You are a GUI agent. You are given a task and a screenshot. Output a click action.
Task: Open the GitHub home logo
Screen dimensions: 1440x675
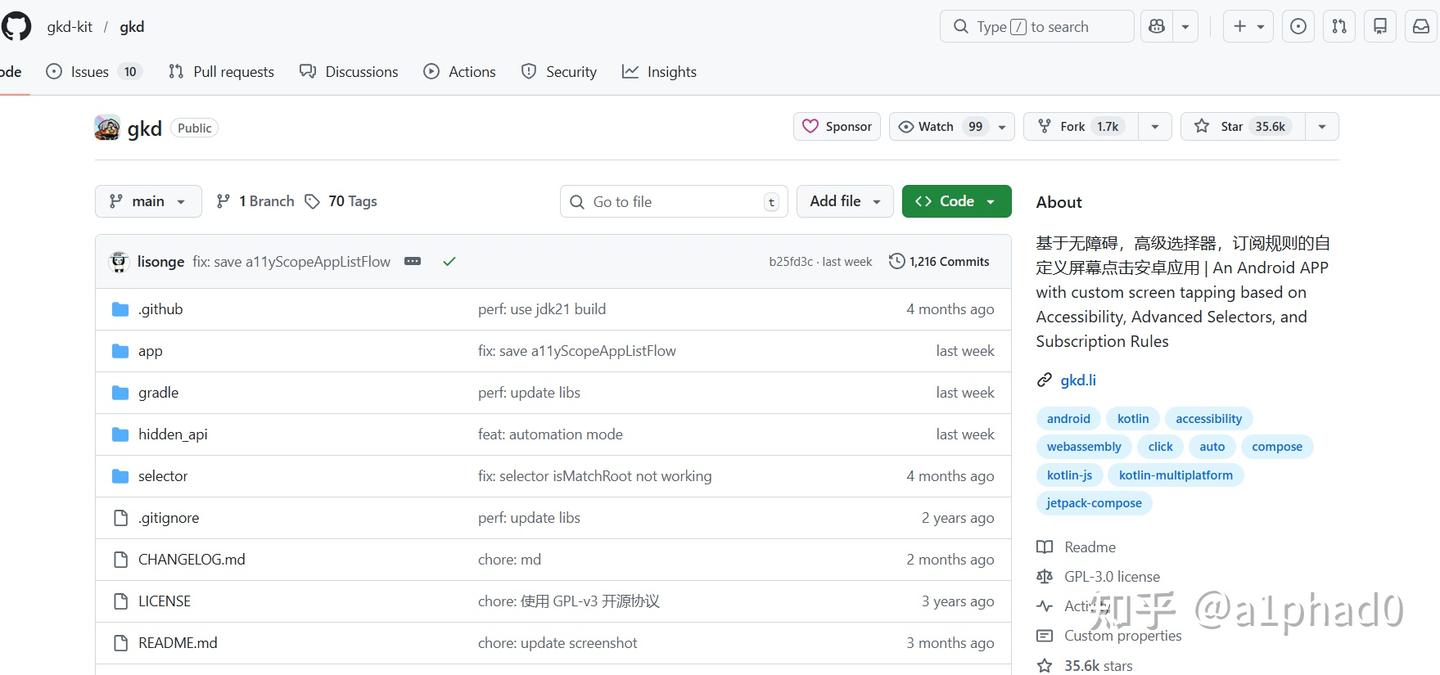click(16, 27)
